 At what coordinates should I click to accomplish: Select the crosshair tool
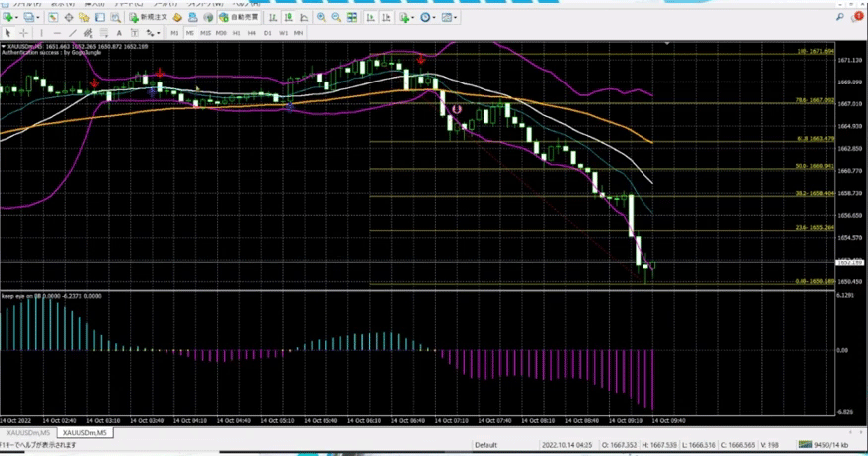(23, 33)
